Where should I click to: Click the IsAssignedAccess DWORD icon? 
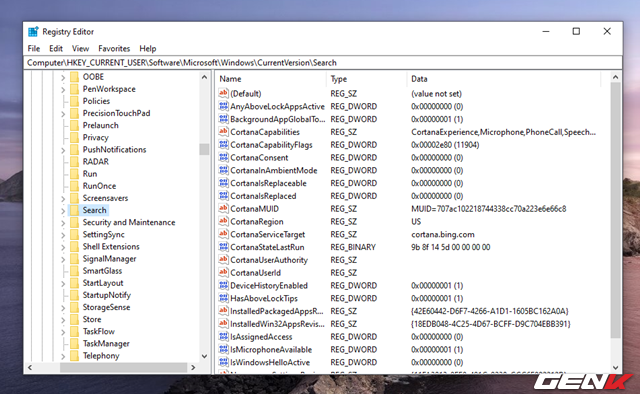click(223, 336)
